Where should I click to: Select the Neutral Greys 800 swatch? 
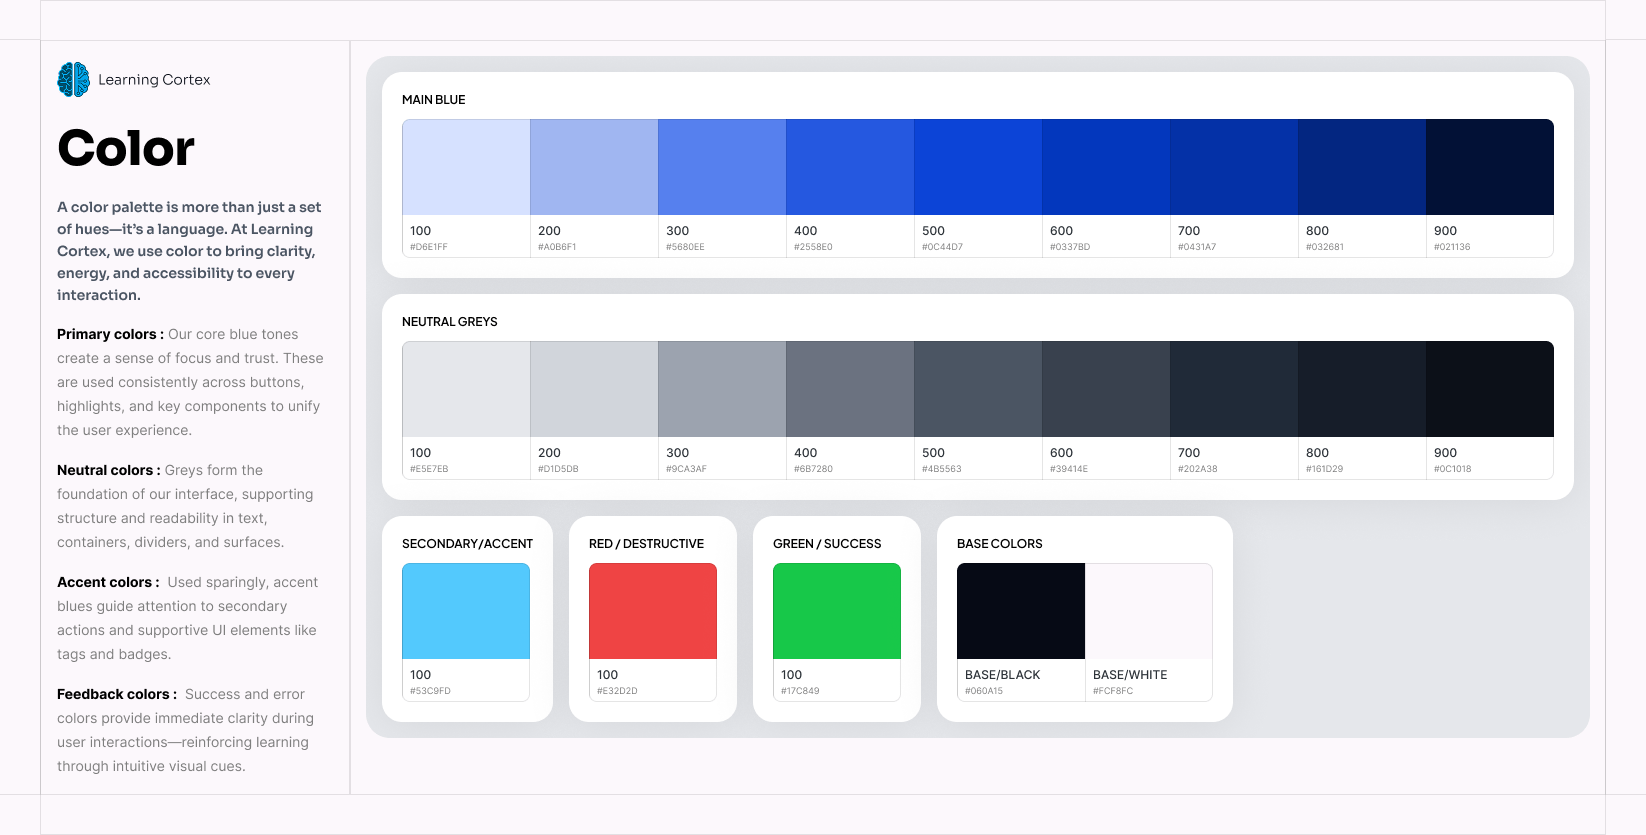[x=1362, y=389]
